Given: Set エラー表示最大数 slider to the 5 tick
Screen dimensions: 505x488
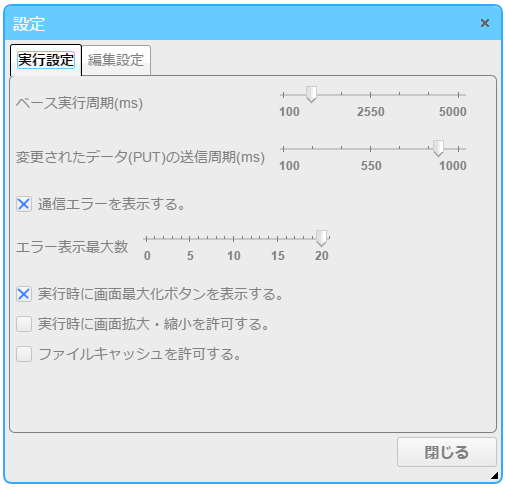Looking at the screenshot, I should (189, 239).
